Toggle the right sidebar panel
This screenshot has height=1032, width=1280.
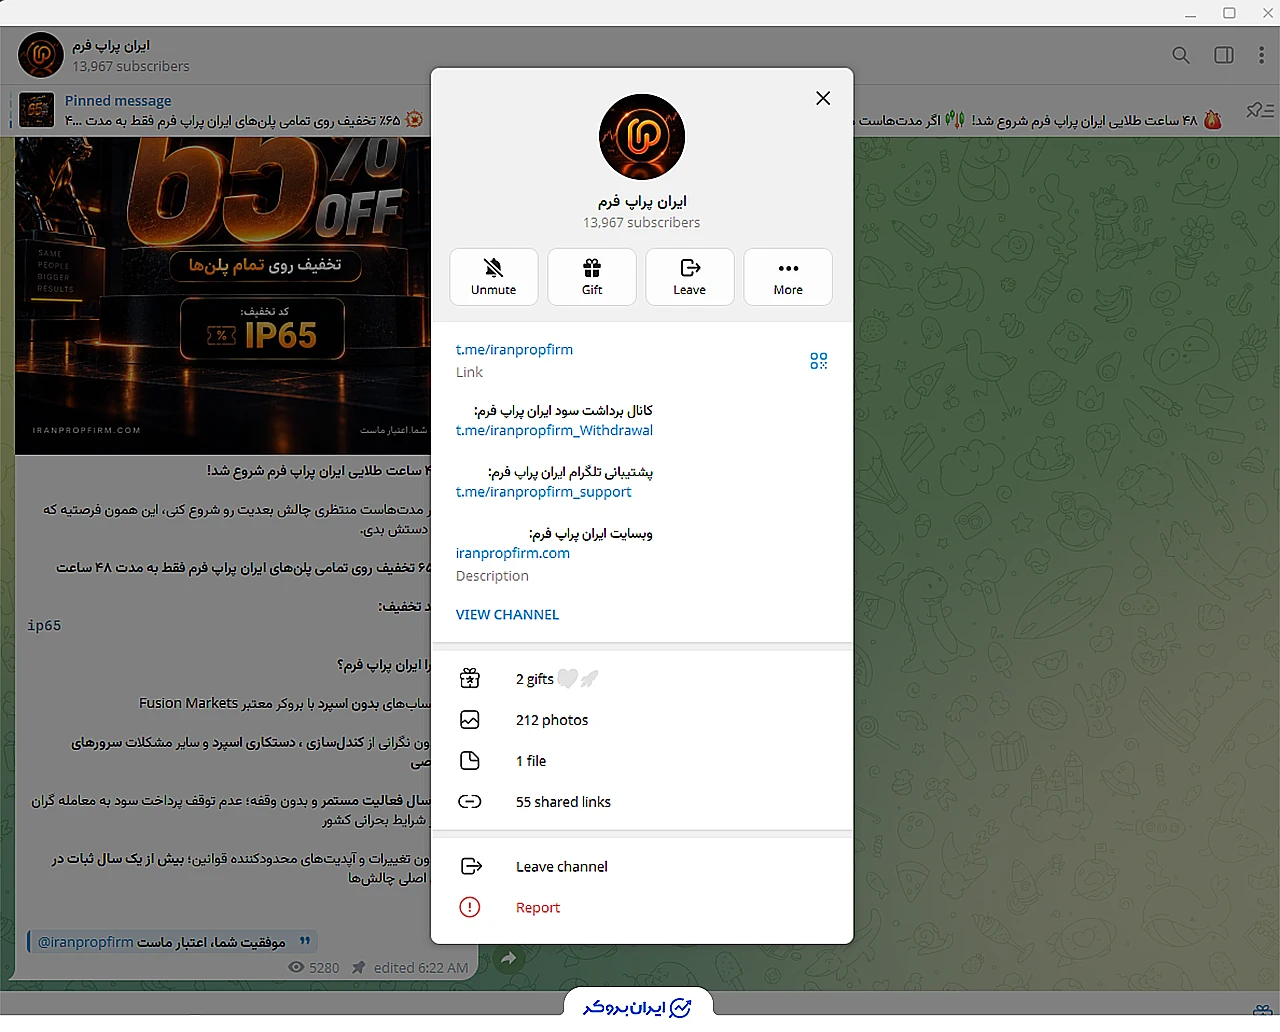point(1224,55)
